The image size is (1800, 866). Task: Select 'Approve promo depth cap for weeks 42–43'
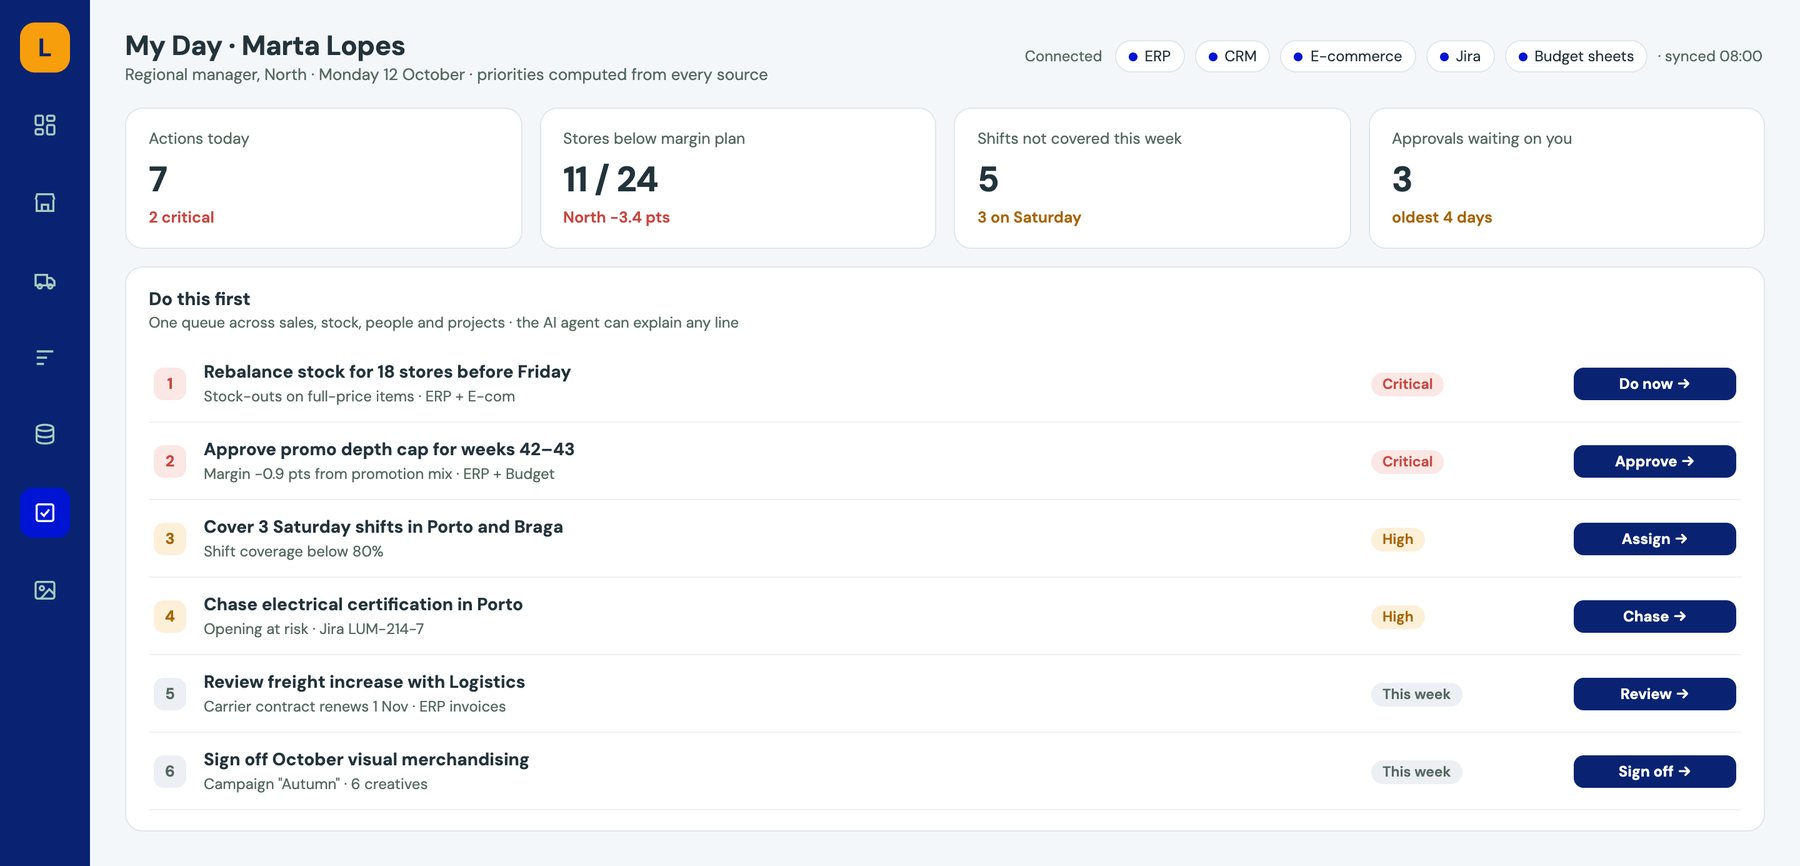pos(389,449)
